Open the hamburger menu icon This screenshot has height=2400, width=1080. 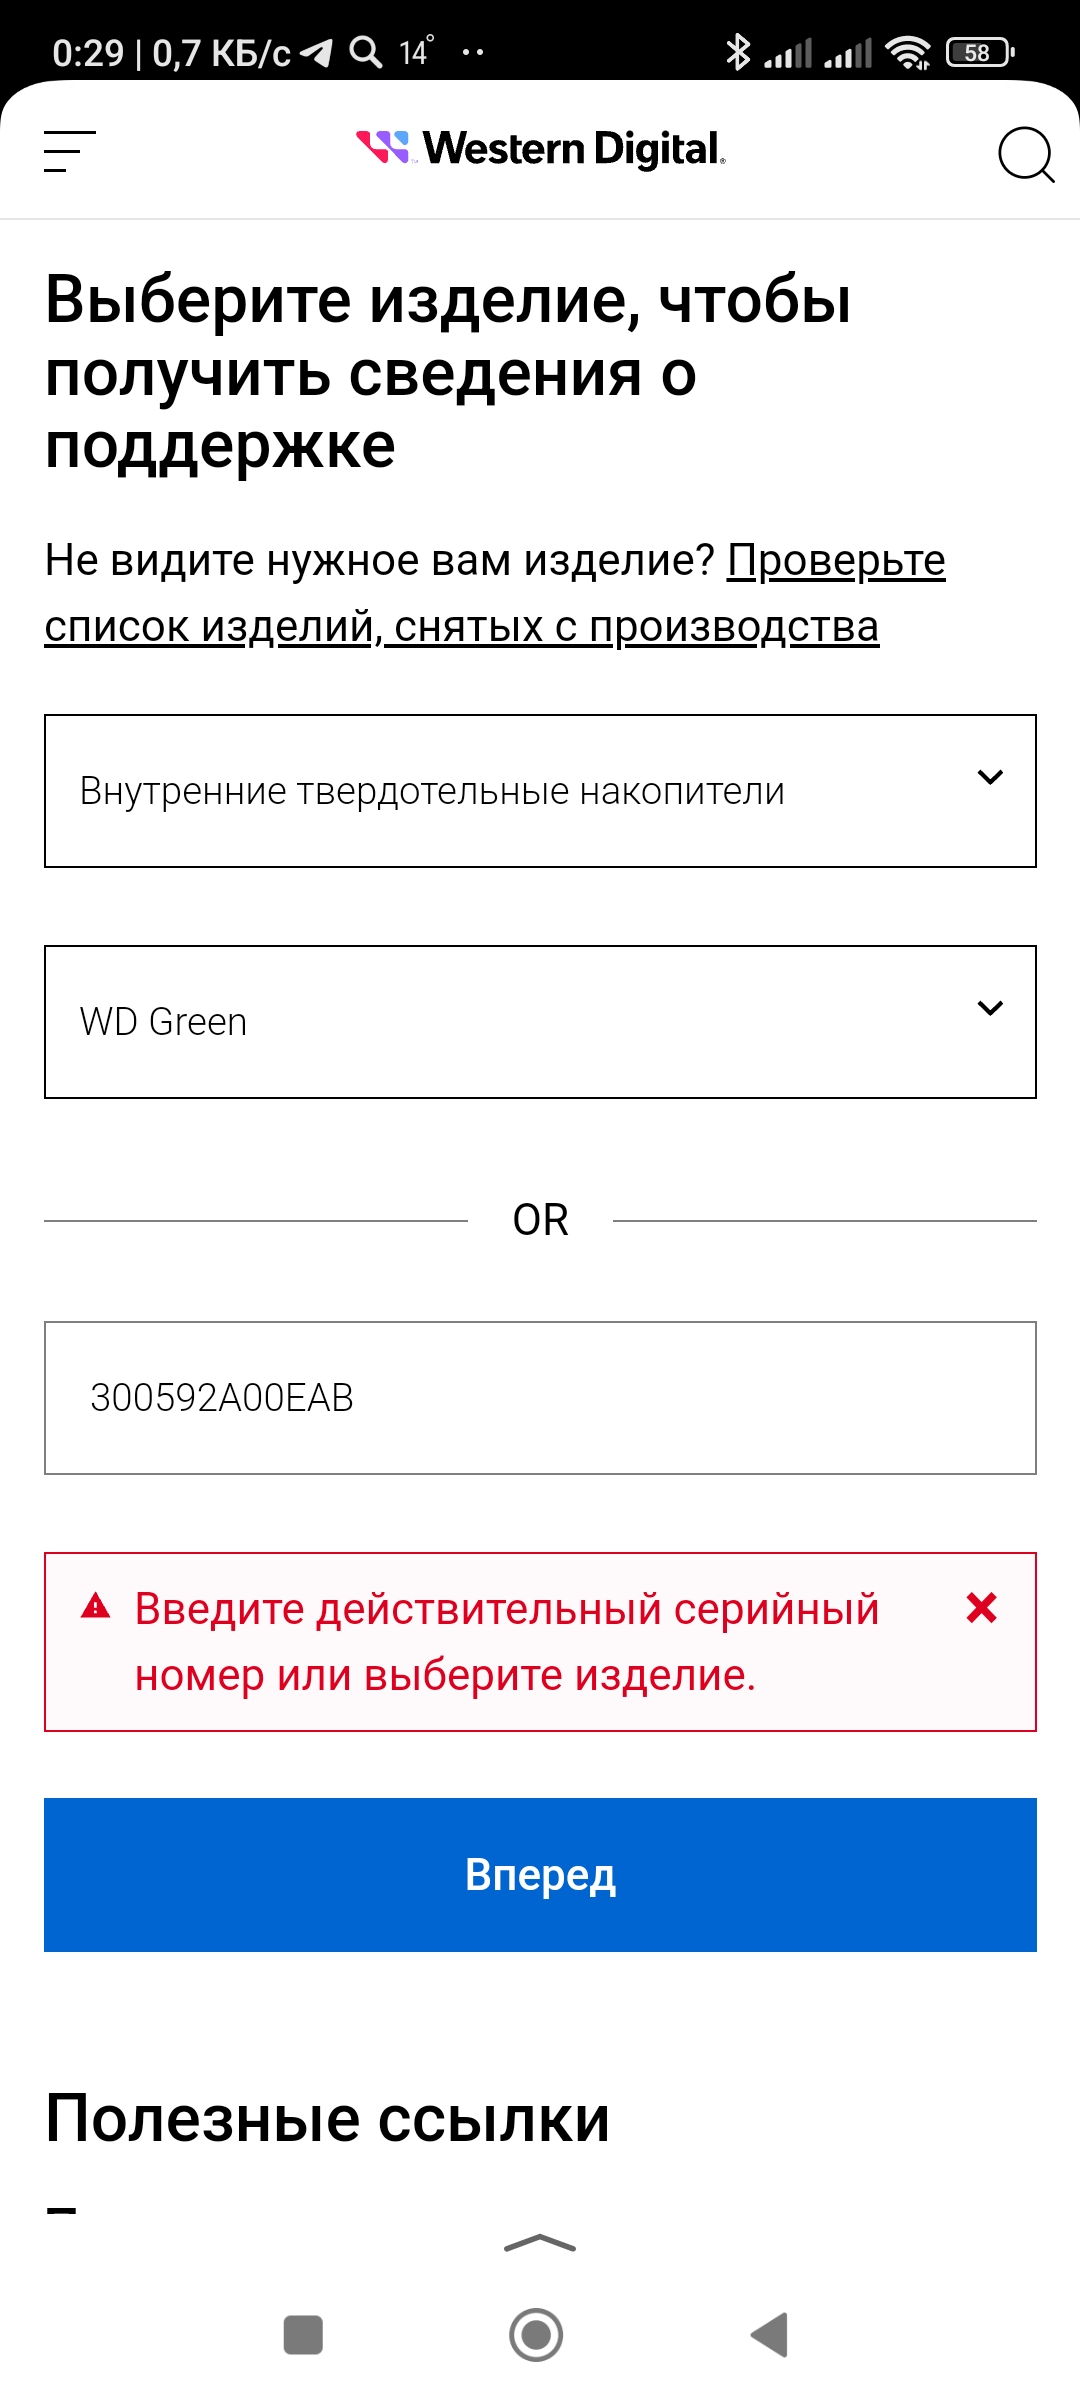[70, 151]
